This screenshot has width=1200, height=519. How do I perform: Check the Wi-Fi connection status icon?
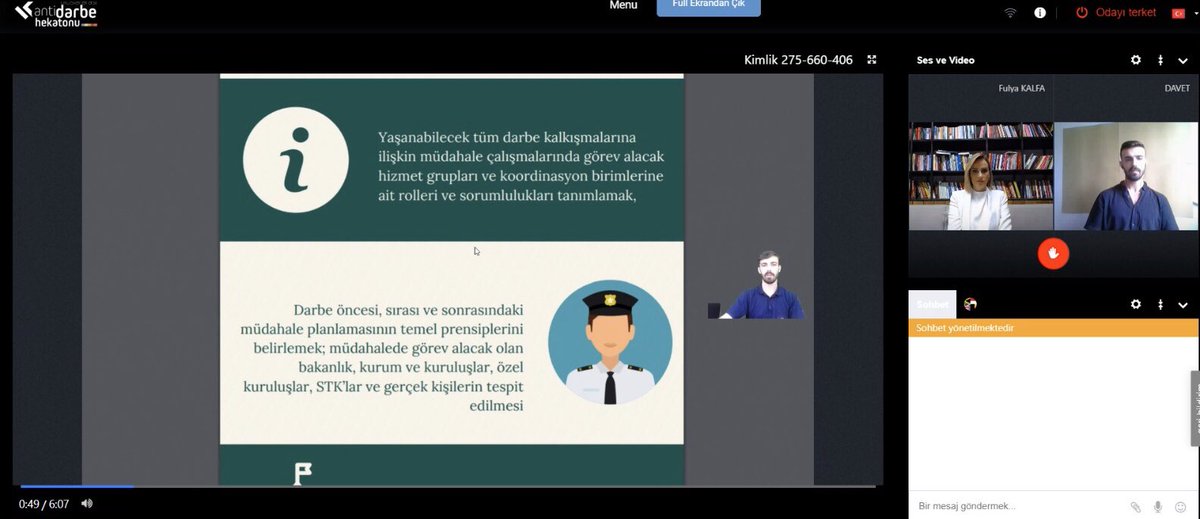(x=1011, y=13)
